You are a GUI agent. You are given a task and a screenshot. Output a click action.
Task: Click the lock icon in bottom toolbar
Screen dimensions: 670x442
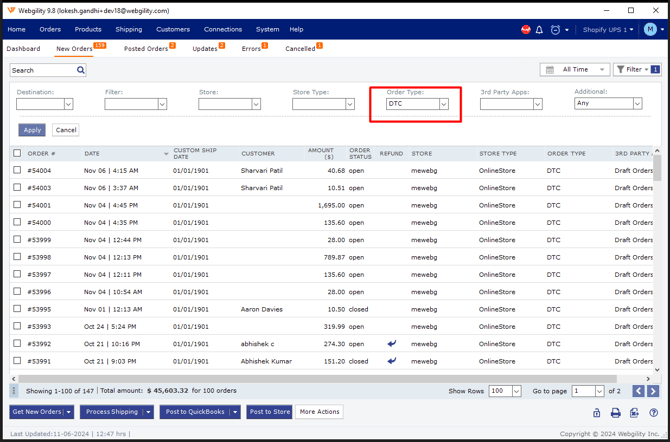click(x=596, y=412)
